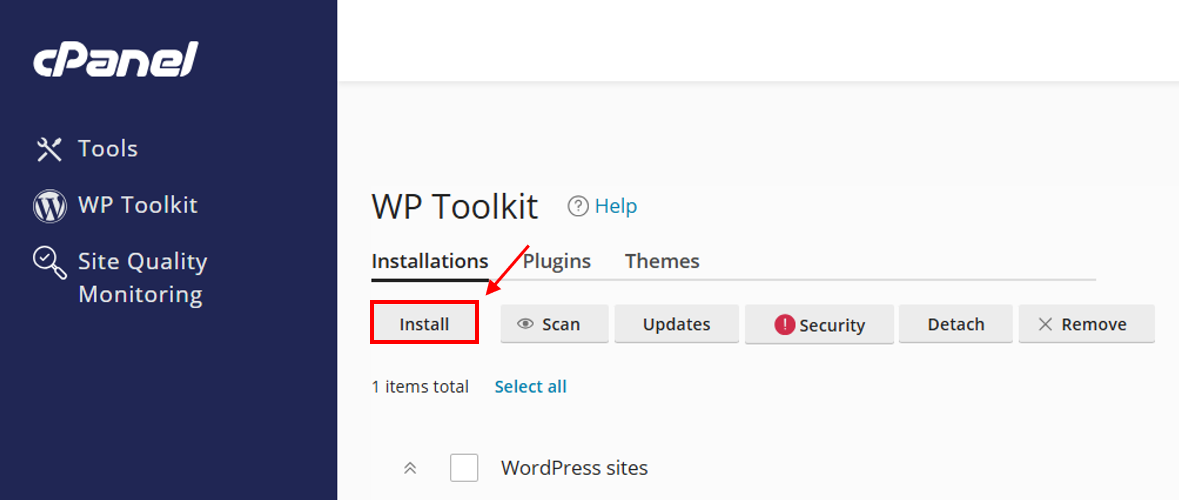Click the eye icon on Scan button

tap(525, 324)
